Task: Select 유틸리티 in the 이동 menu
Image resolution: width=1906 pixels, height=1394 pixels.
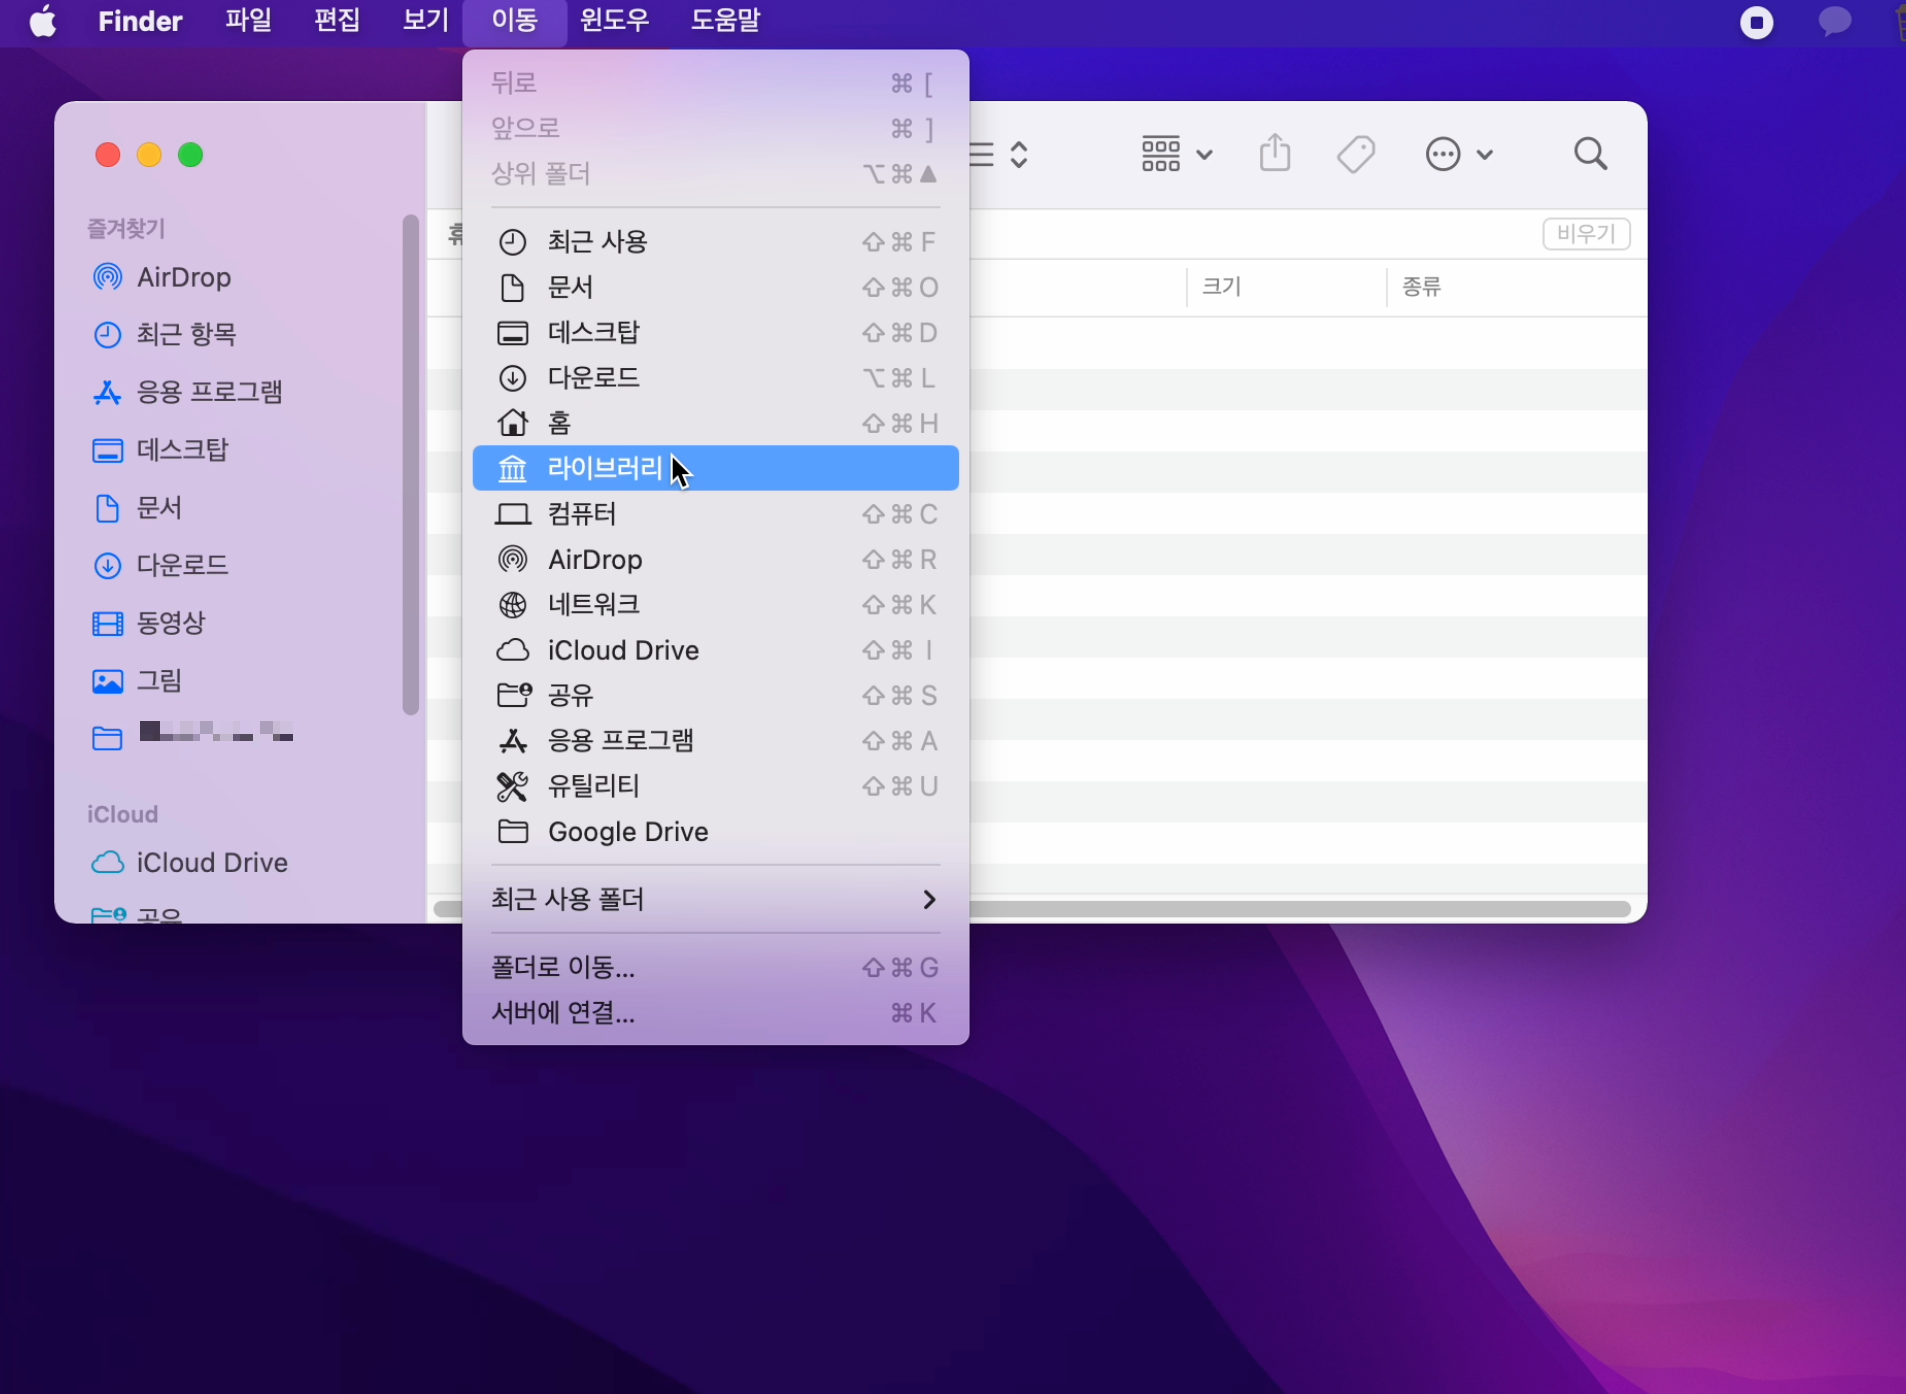Action: [715, 786]
